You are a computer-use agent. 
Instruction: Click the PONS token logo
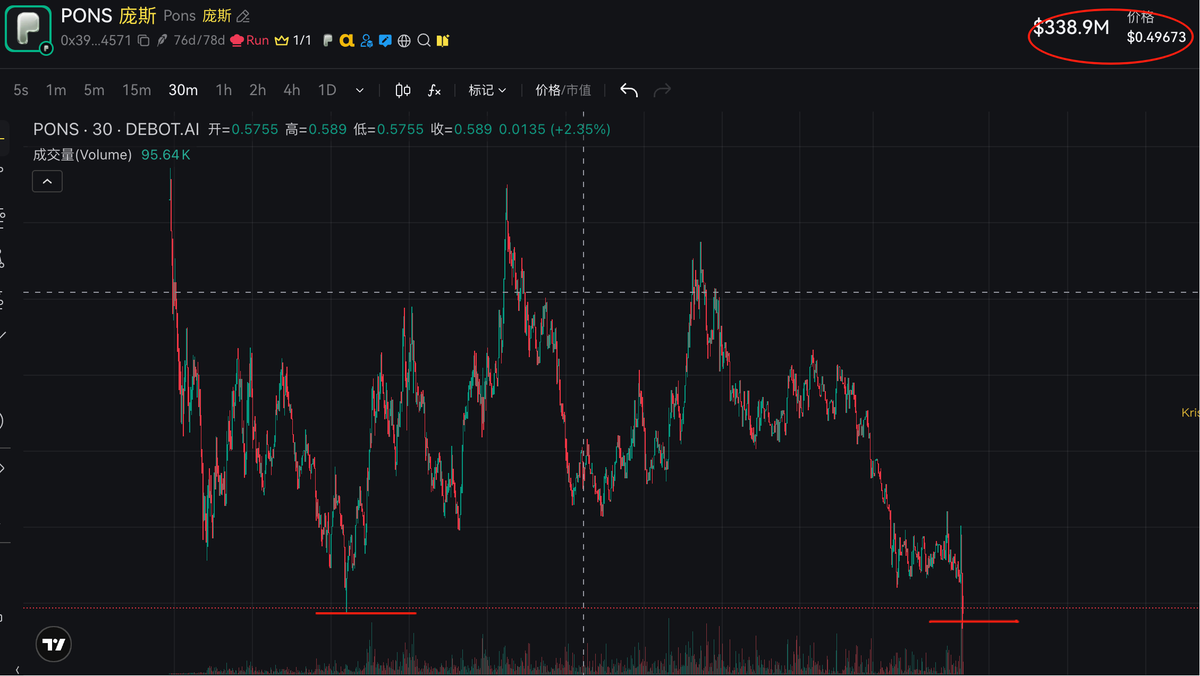pos(29,28)
